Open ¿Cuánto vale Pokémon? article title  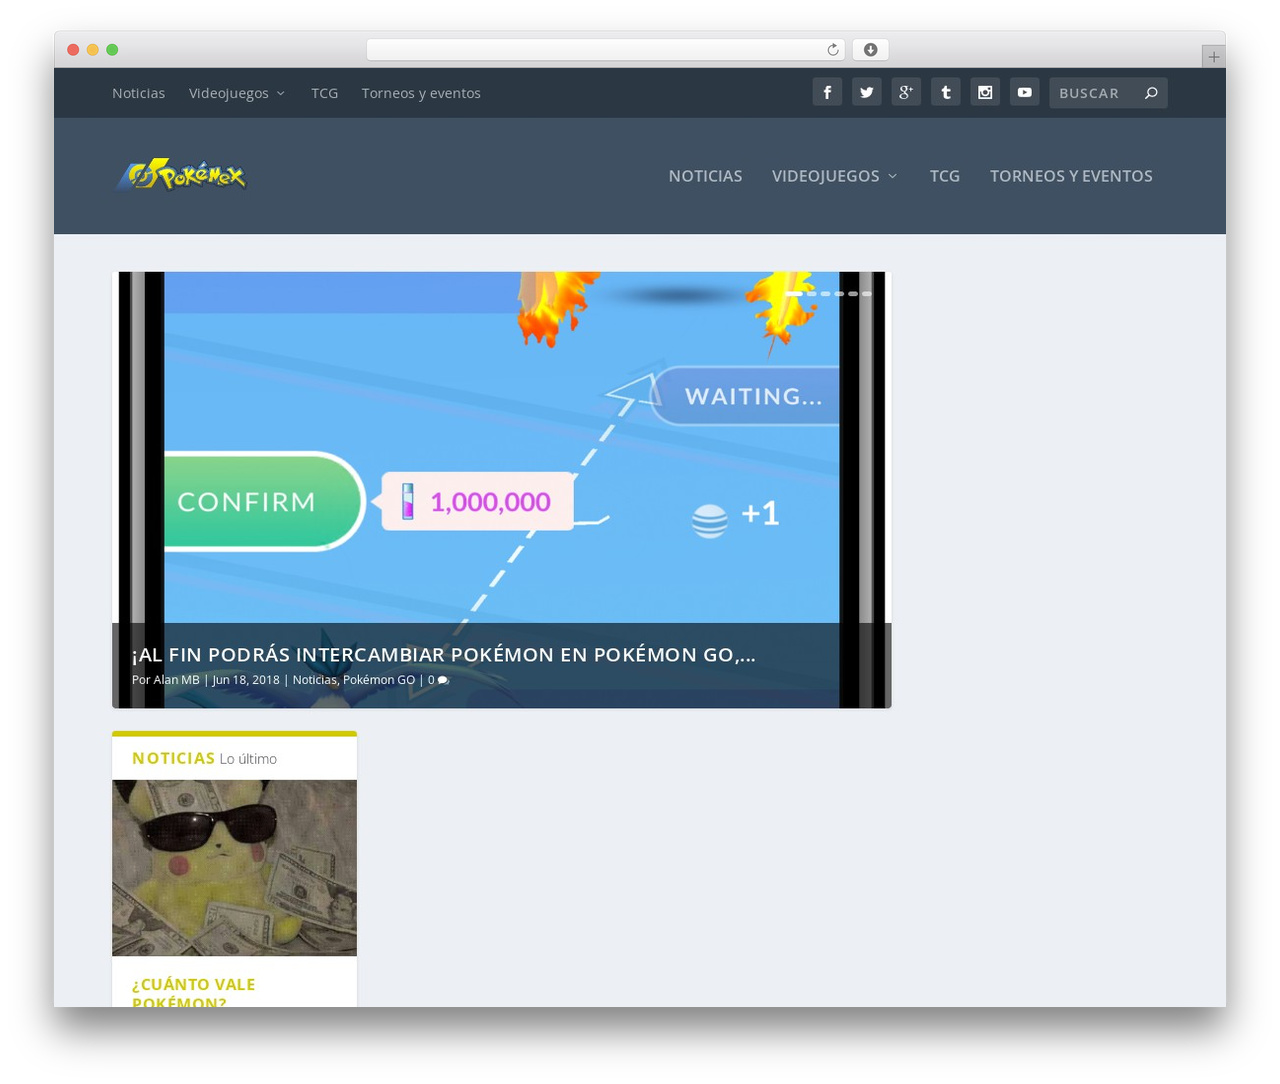click(x=193, y=993)
